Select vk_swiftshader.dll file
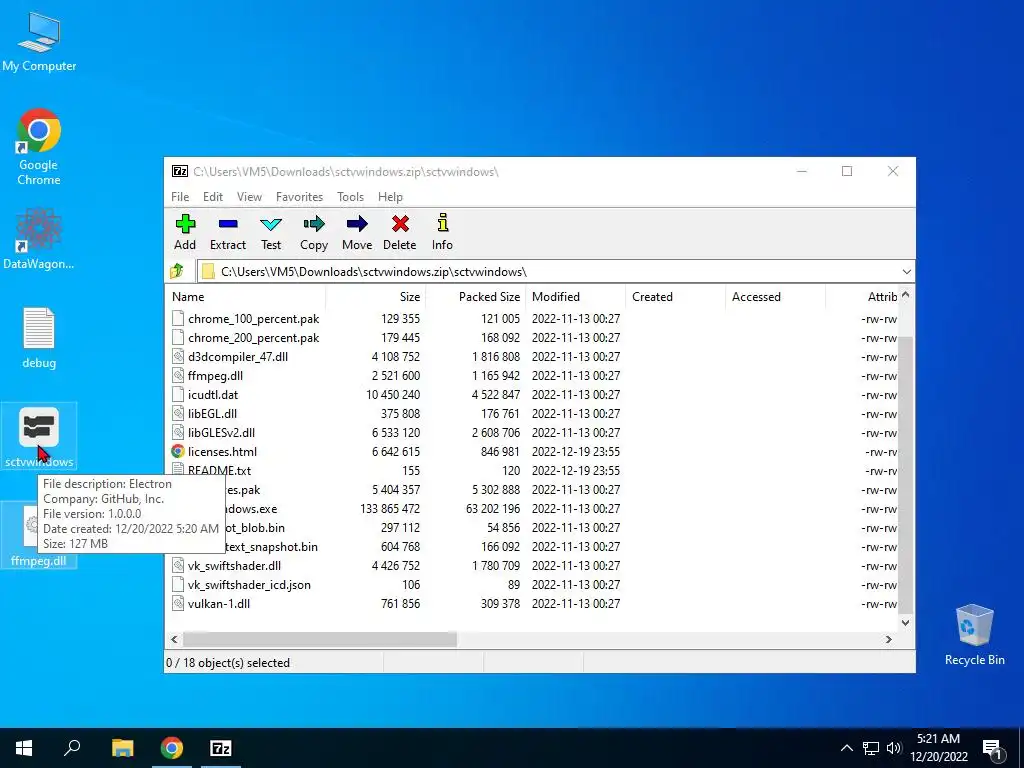The height and width of the screenshot is (768, 1024). click(x=234, y=566)
